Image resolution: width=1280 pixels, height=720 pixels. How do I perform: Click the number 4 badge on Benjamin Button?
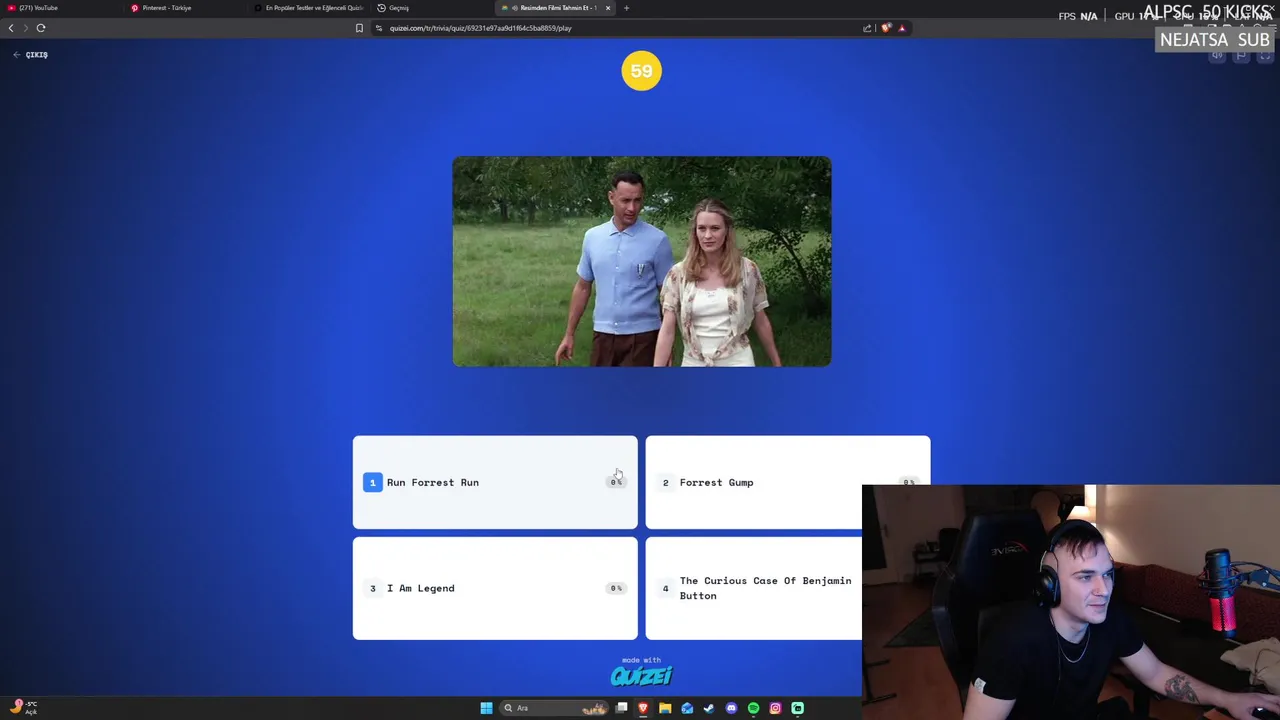665,589
